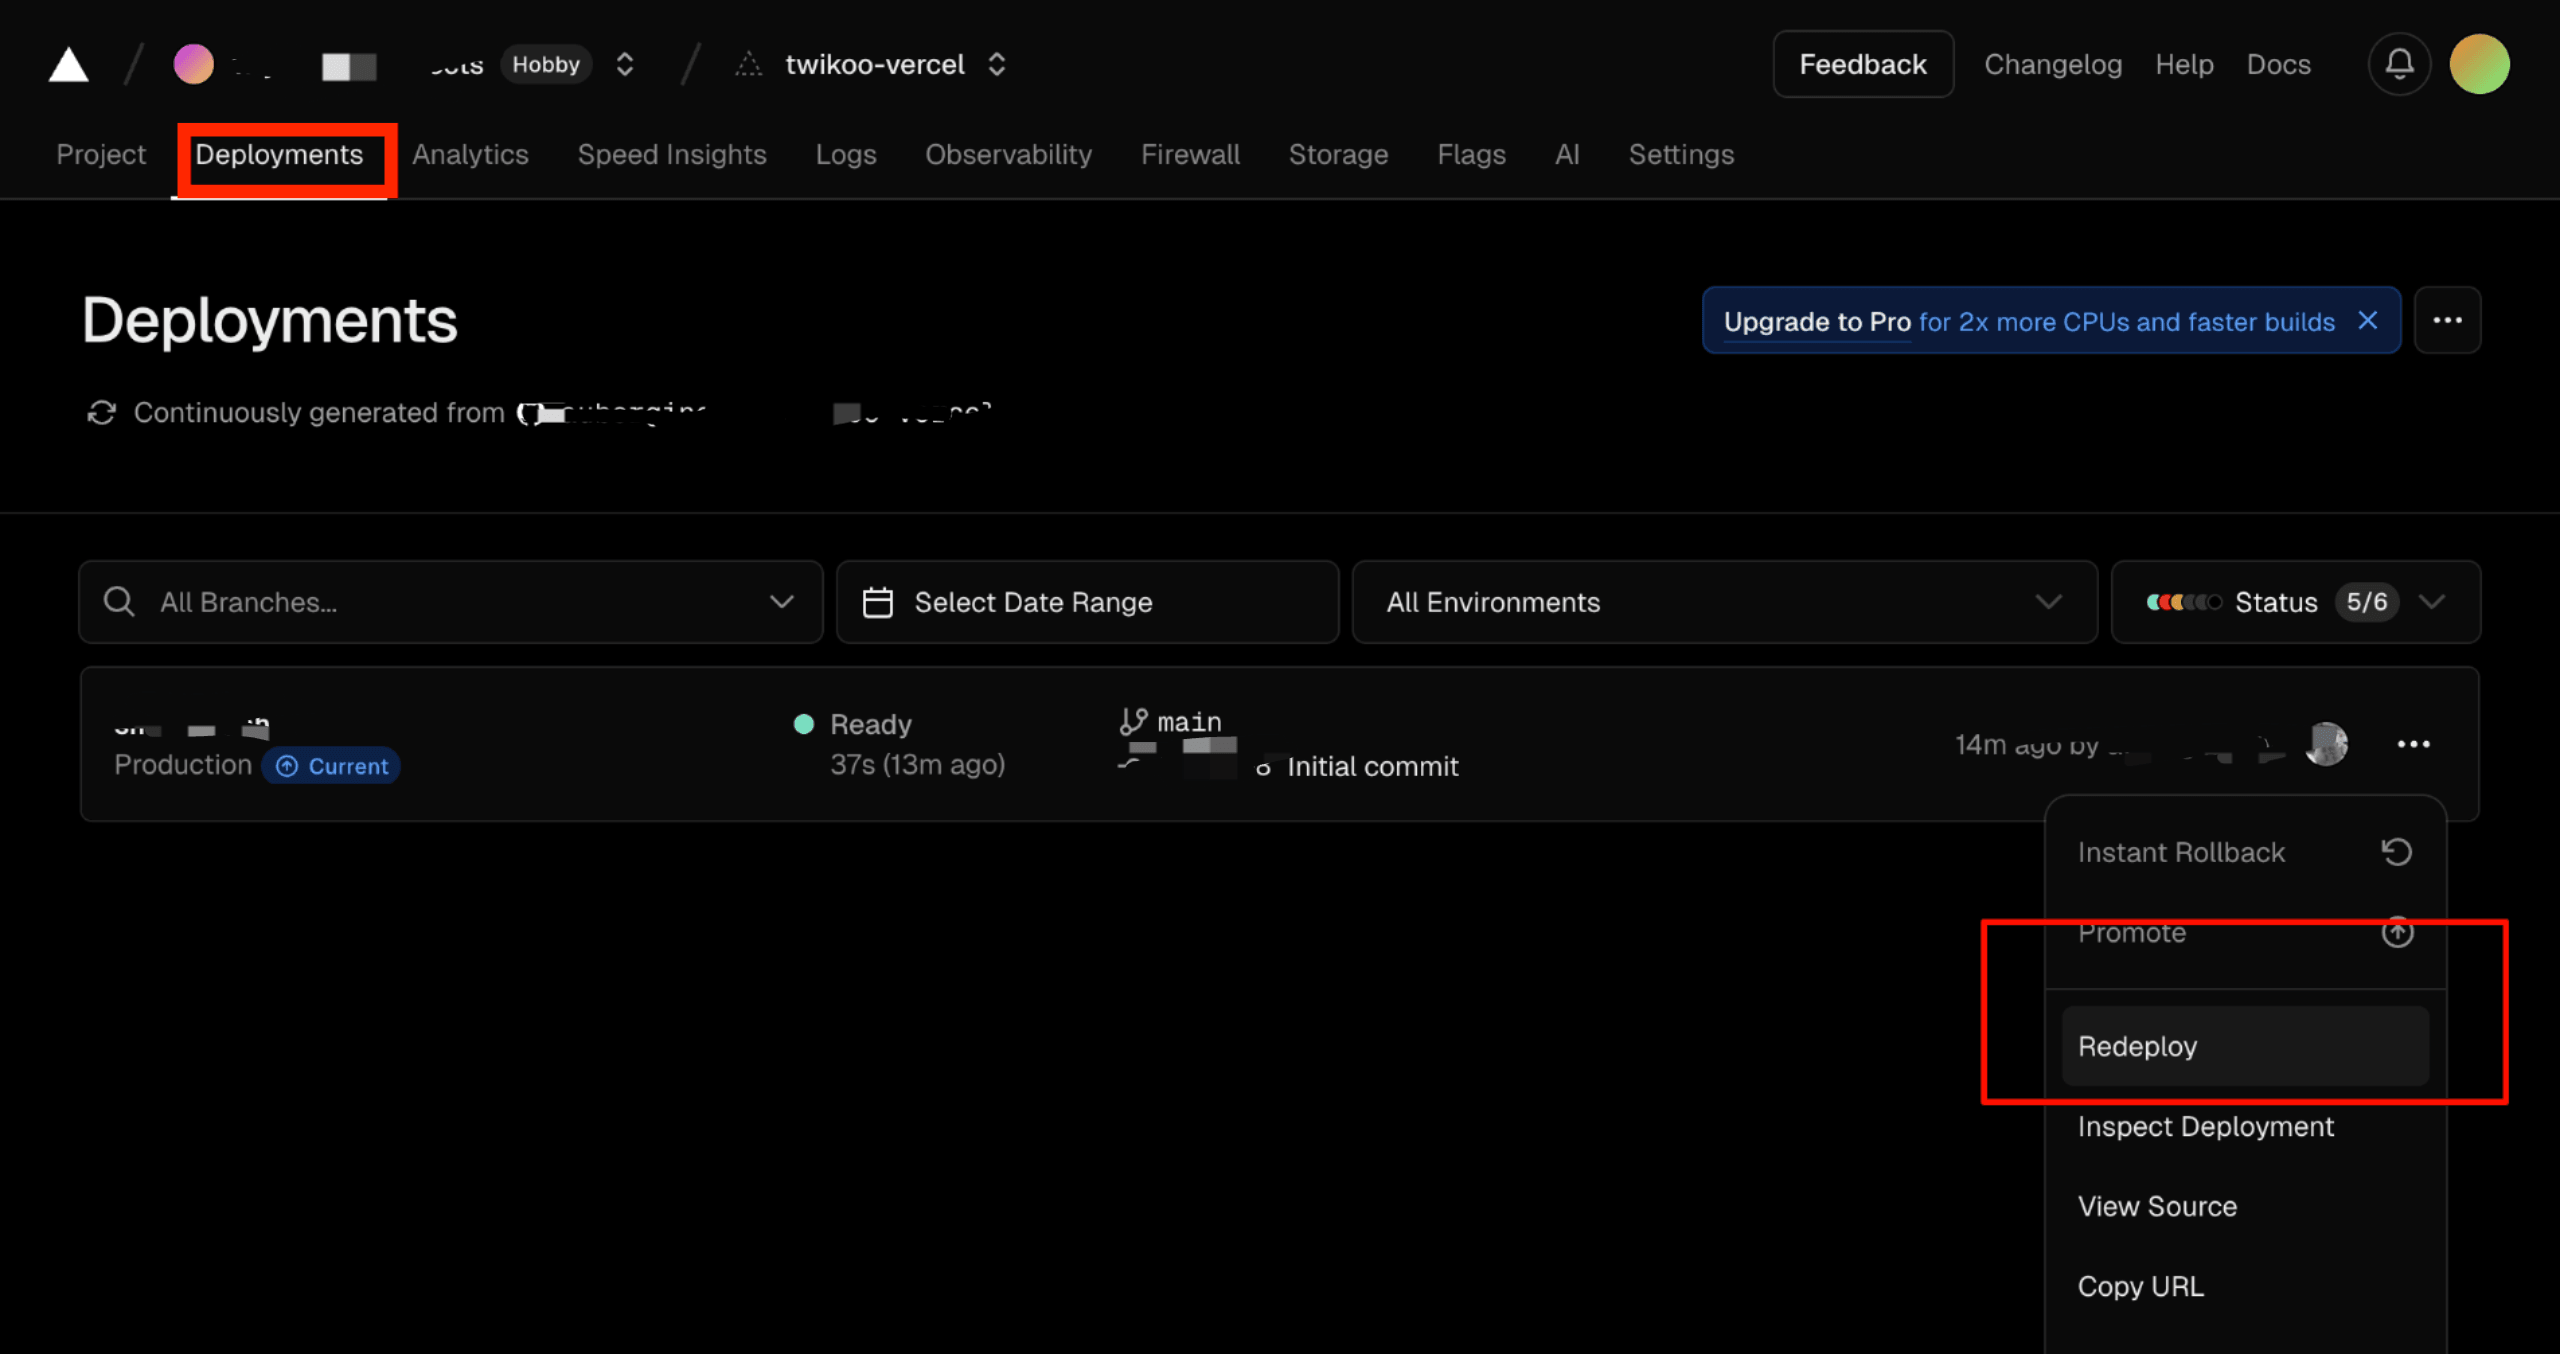Go to the Logs tab
This screenshot has width=2560, height=1354.
point(845,155)
